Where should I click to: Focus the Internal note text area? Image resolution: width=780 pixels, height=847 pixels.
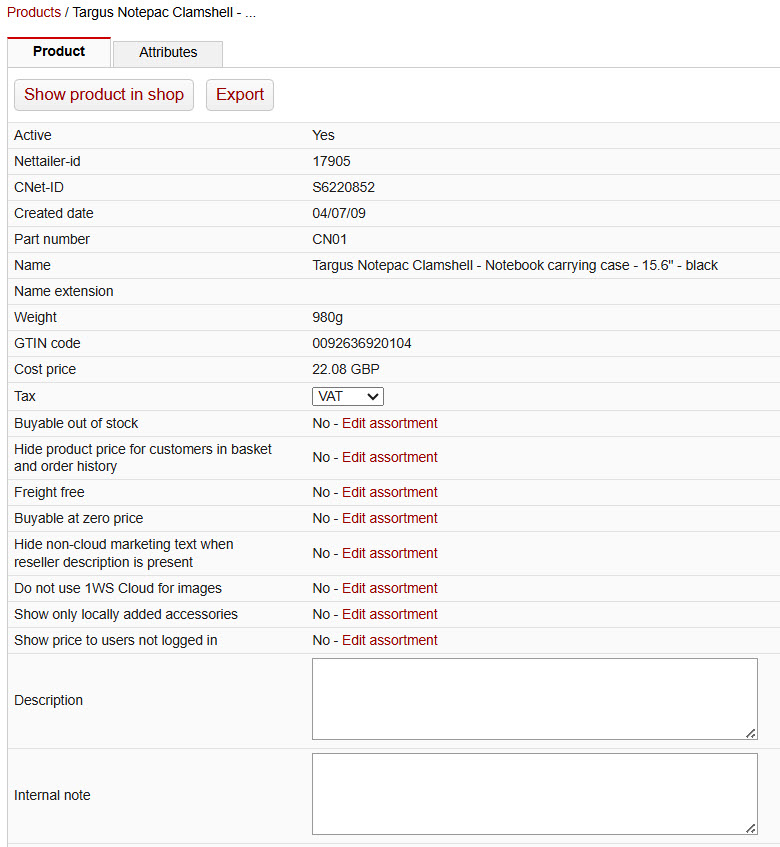coord(535,794)
